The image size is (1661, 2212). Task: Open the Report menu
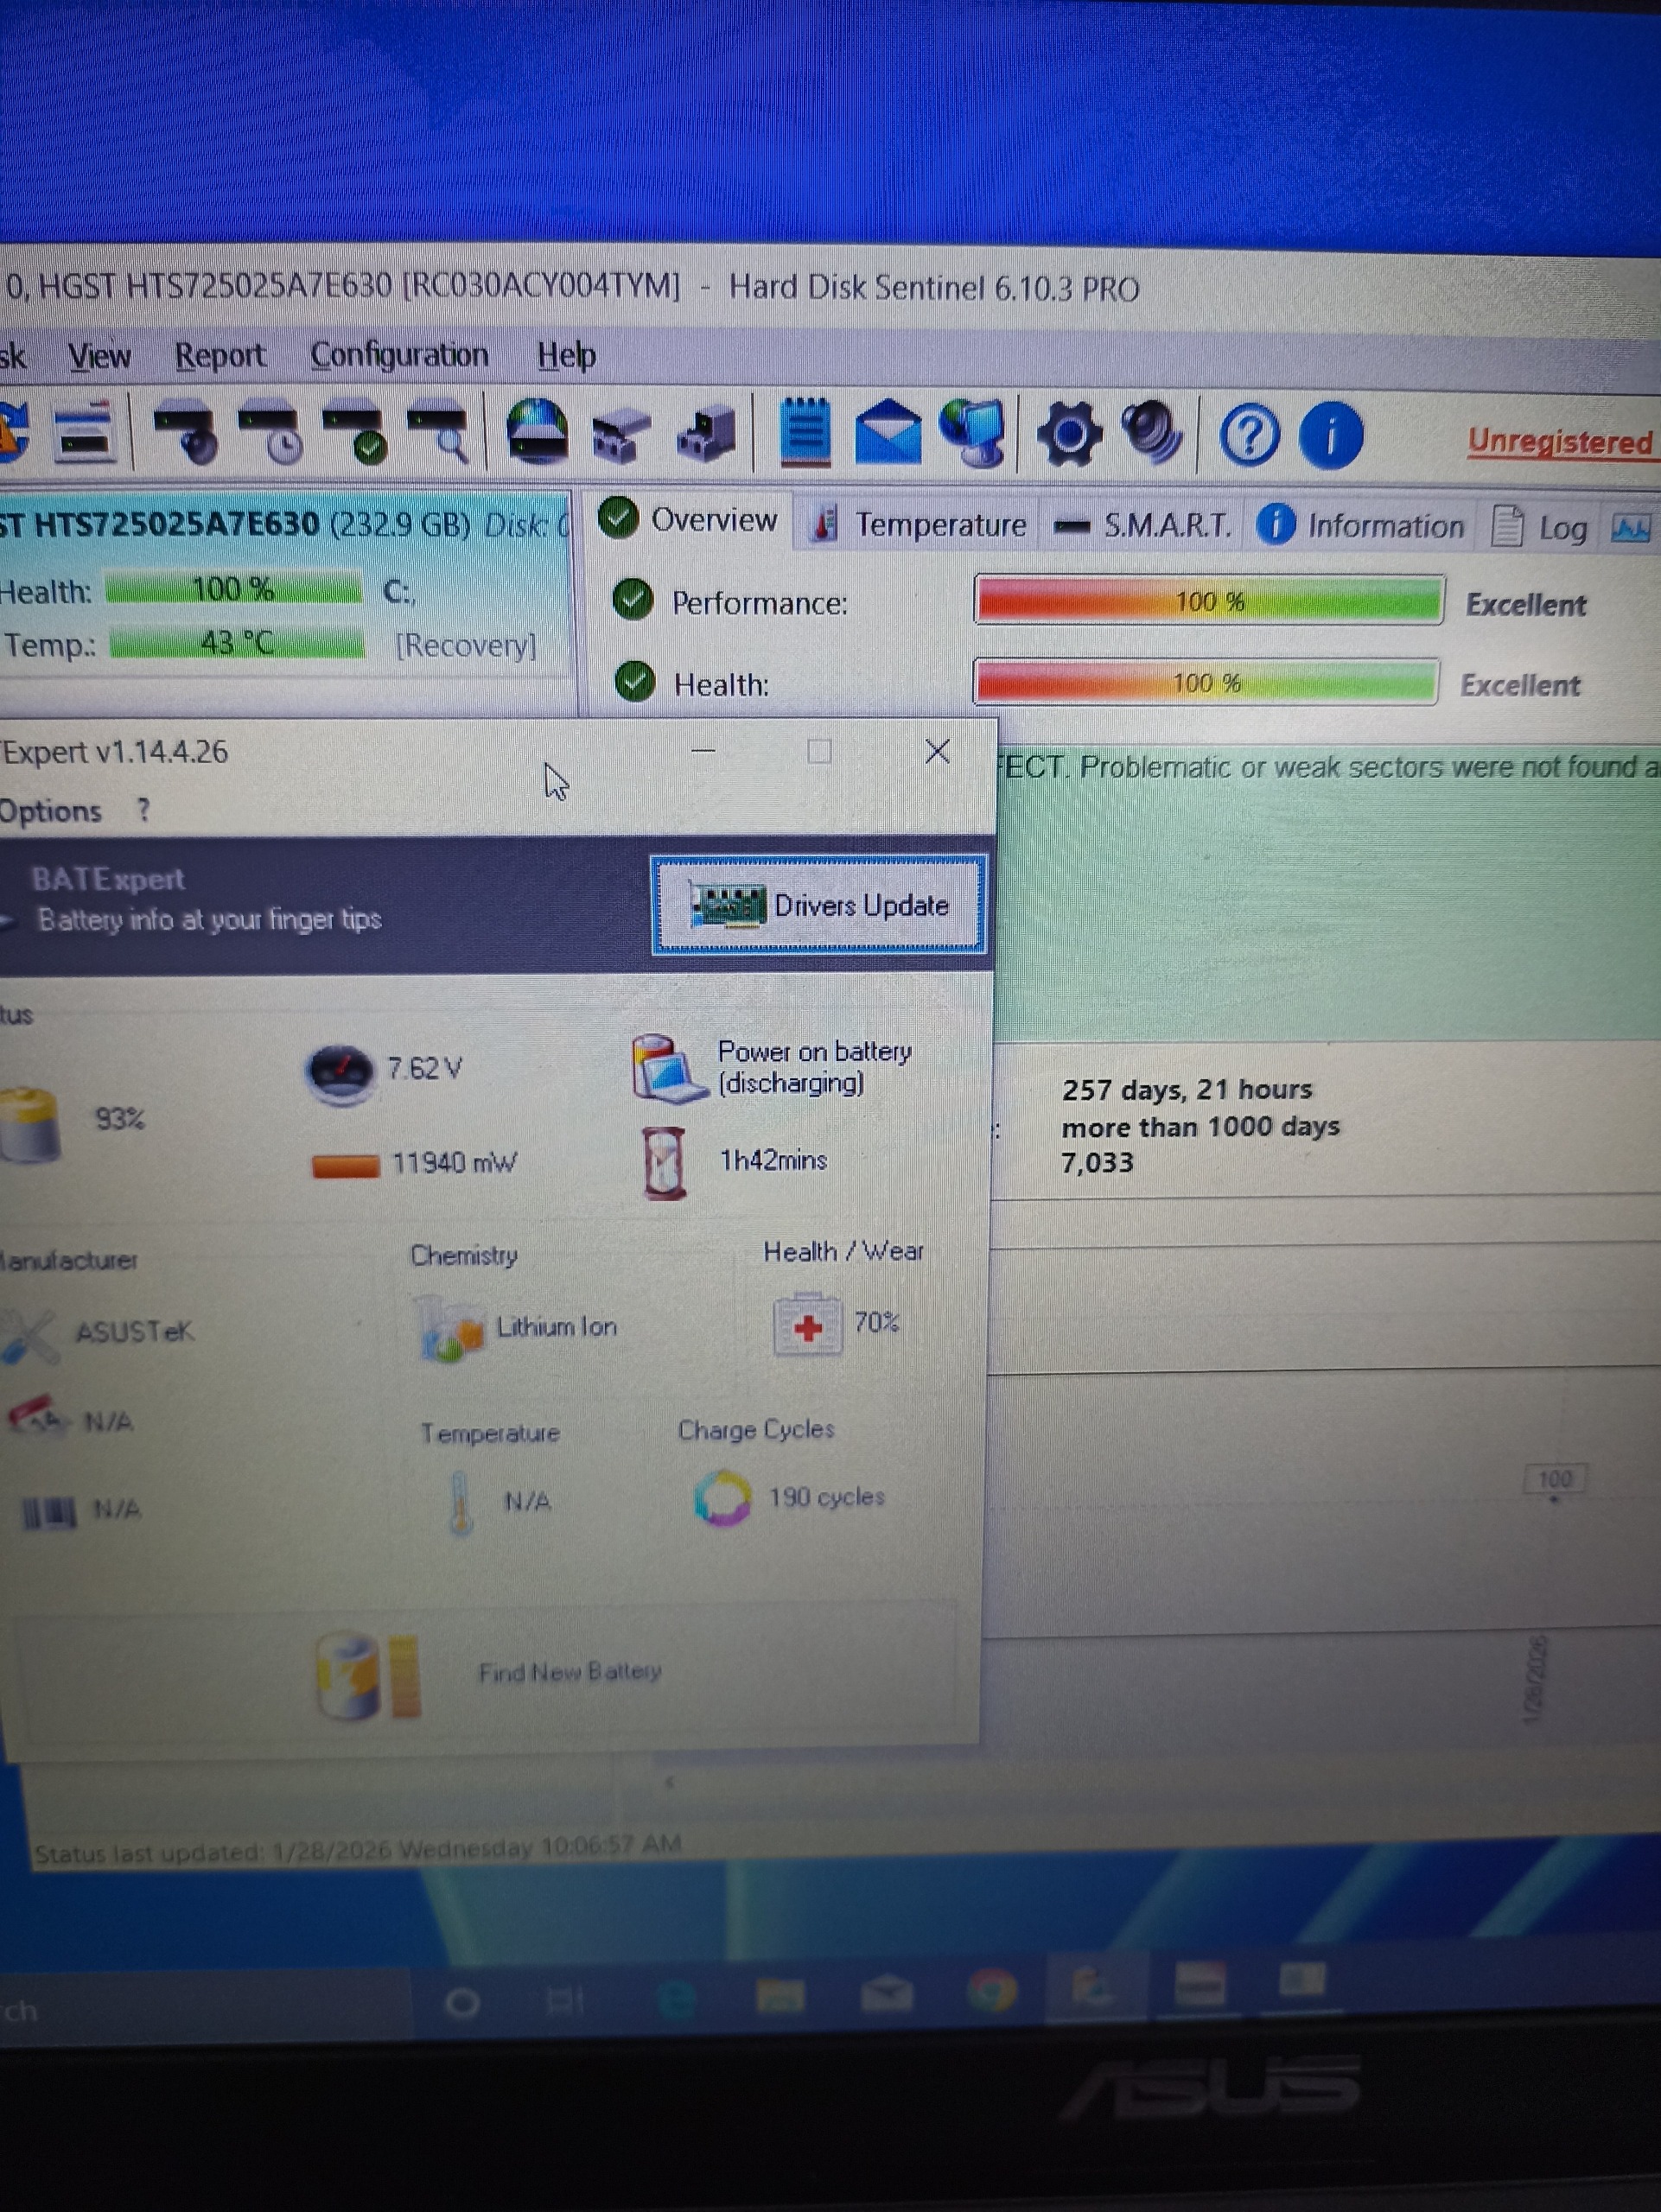(220, 355)
